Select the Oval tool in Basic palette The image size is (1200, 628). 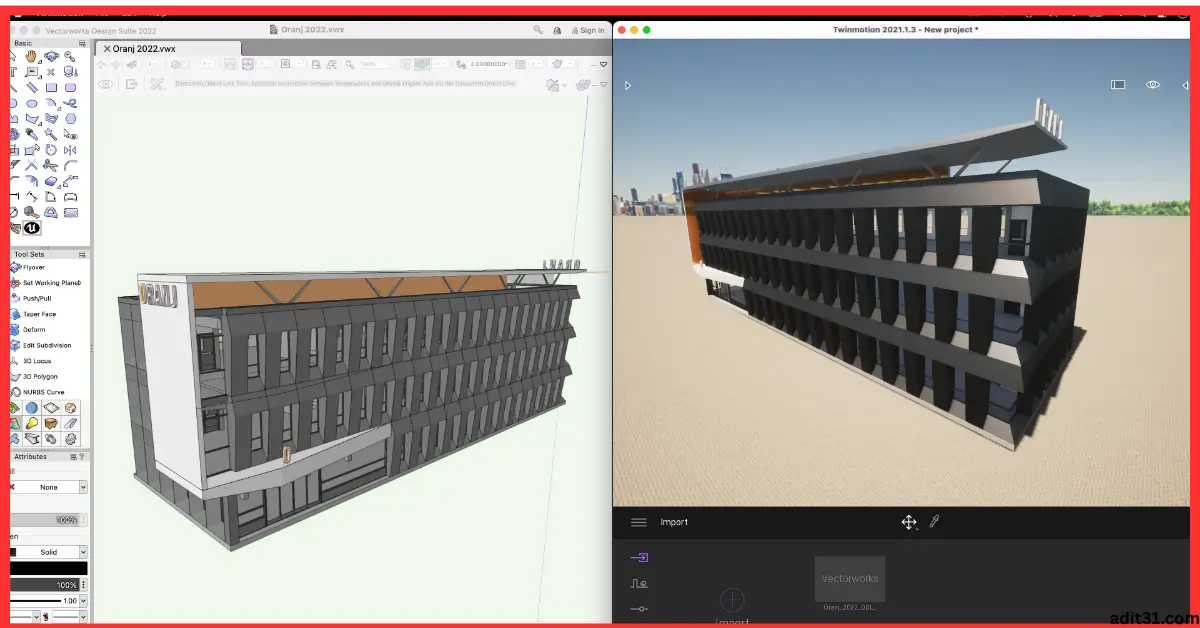click(x=31, y=104)
